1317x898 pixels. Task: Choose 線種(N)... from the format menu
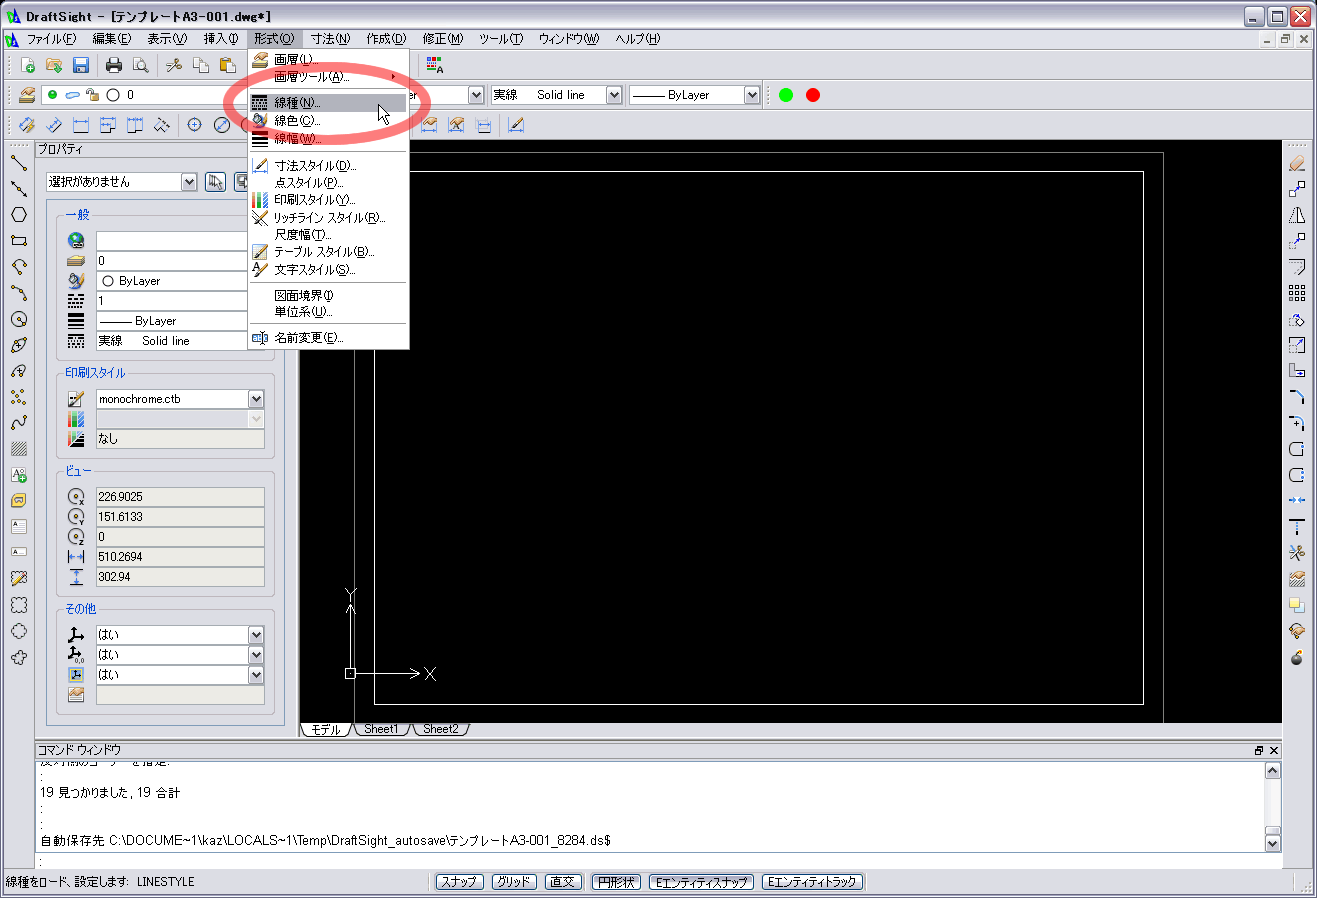[x=297, y=103]
